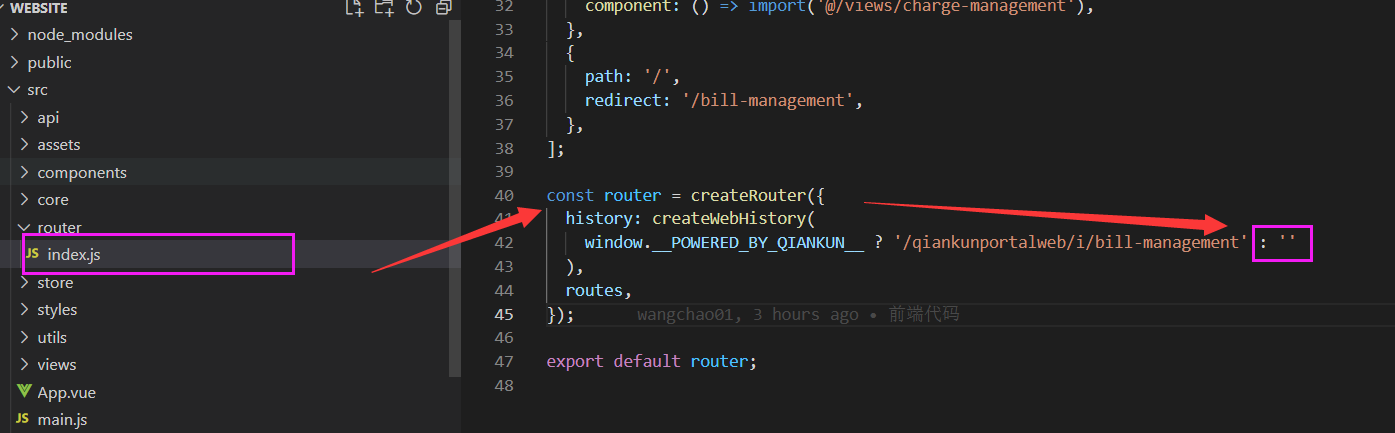Click 'createWebHistory(' on line 41
This screenshot has width=1395, height=433.
(734, 219)
